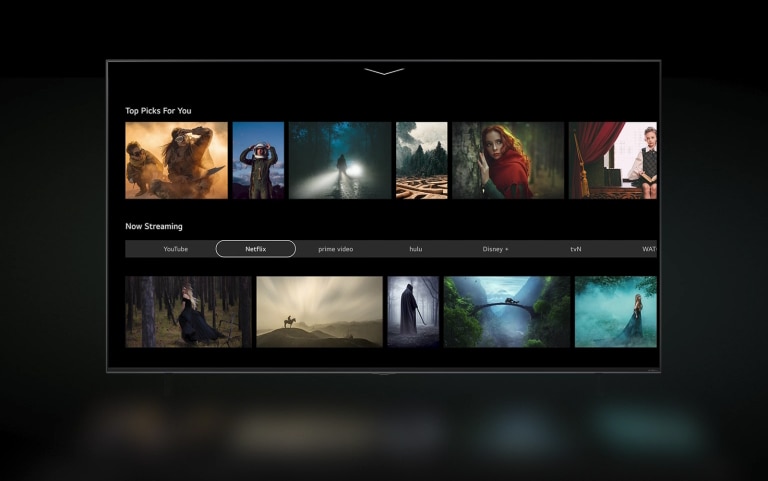Select the tvN streaming tab
Viewport: 768px width, 481px height.
click(576, 249)
